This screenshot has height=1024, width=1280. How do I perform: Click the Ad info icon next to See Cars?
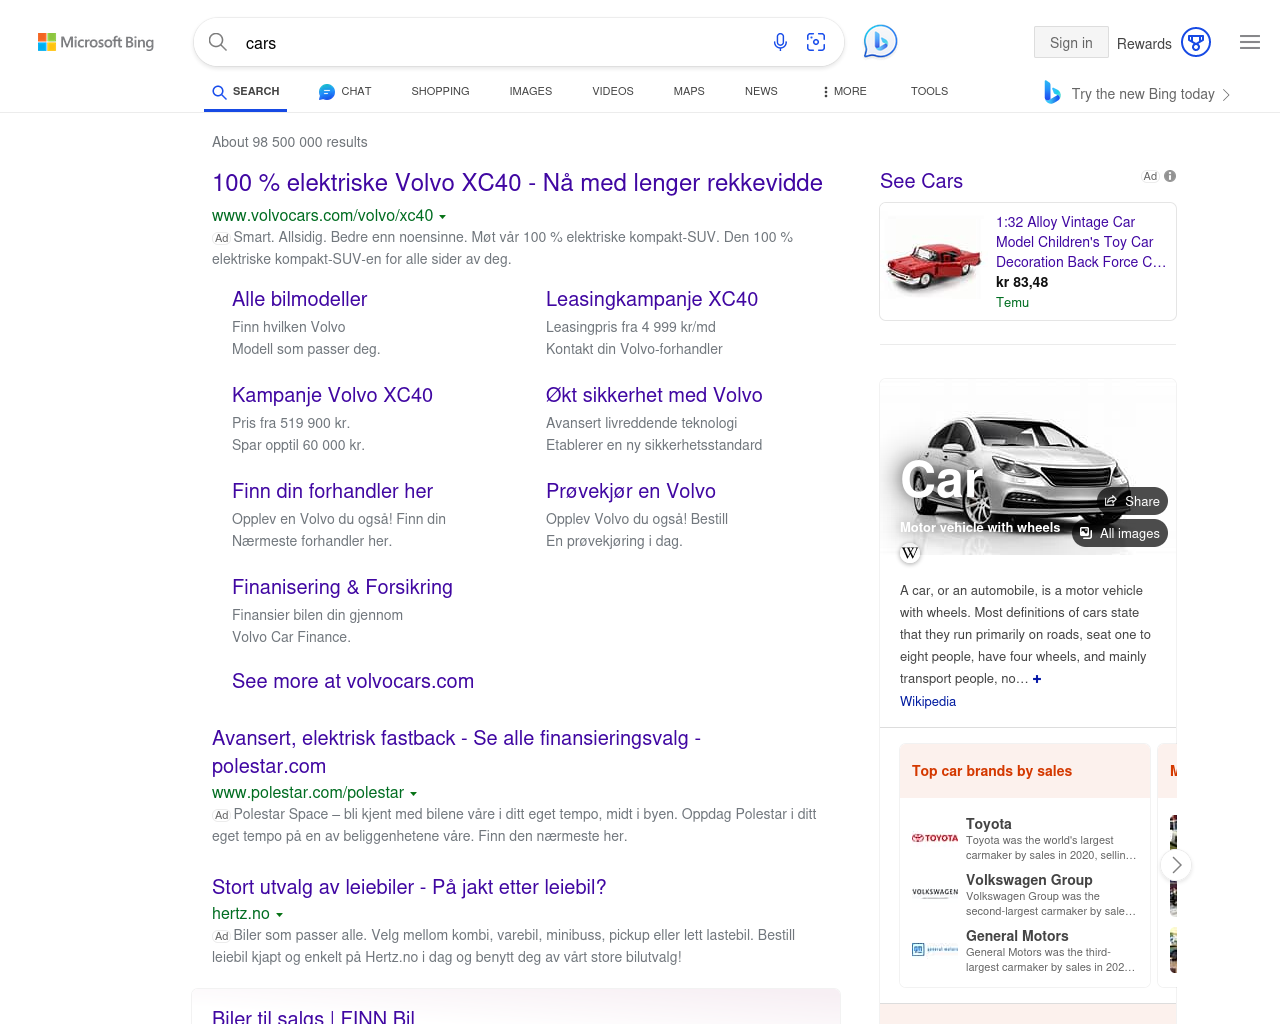1170,176
